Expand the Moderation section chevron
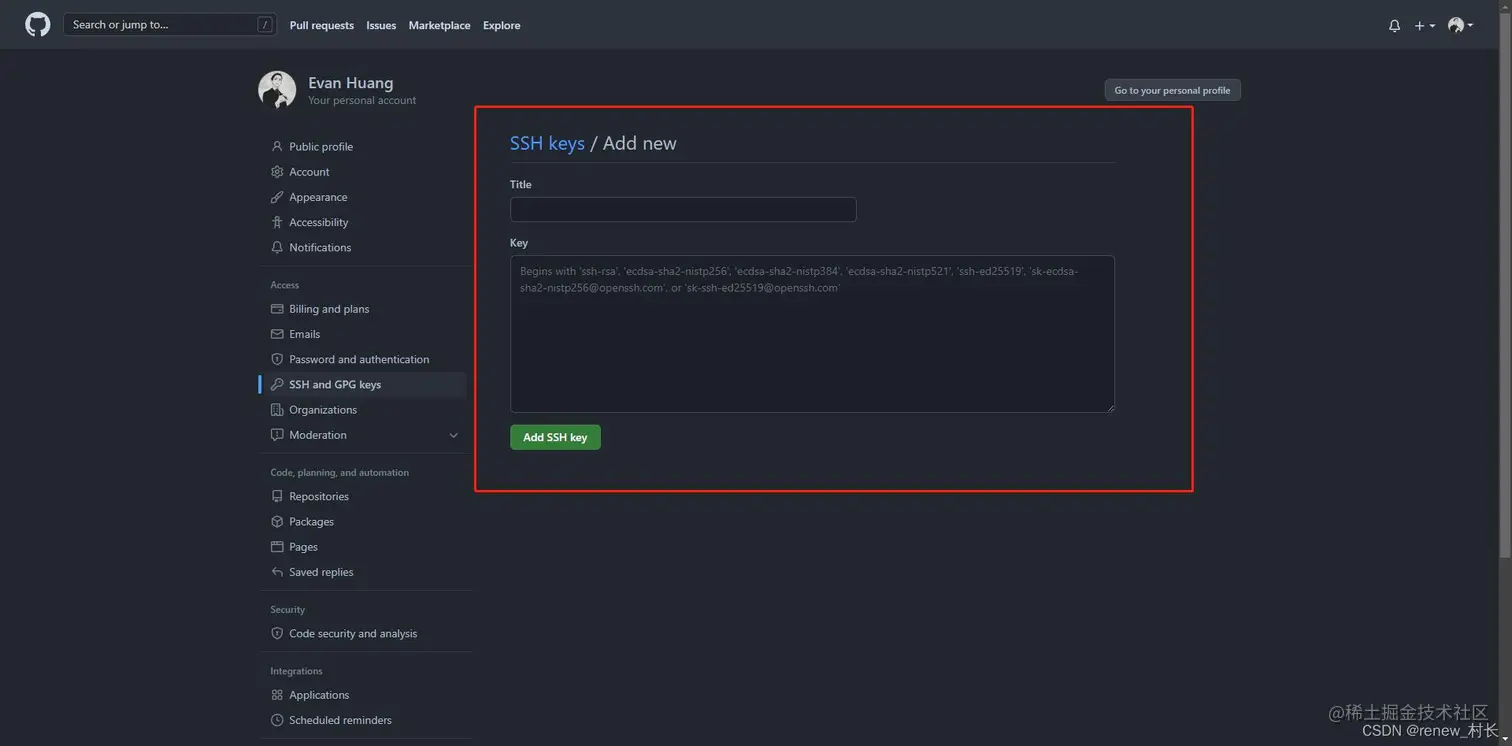This screenshot has width=1512, height=746. click(453, 435)
